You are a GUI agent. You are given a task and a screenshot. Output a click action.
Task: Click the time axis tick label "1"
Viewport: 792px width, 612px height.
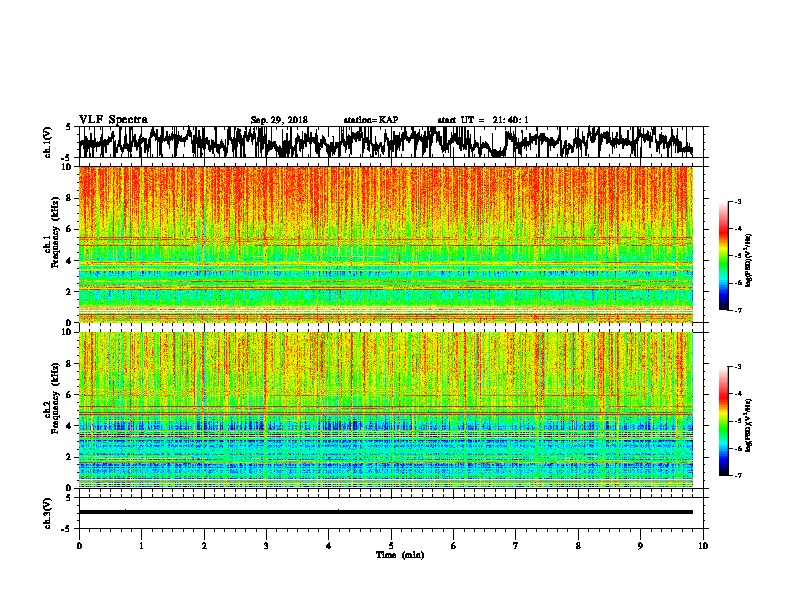pos(142,546)
